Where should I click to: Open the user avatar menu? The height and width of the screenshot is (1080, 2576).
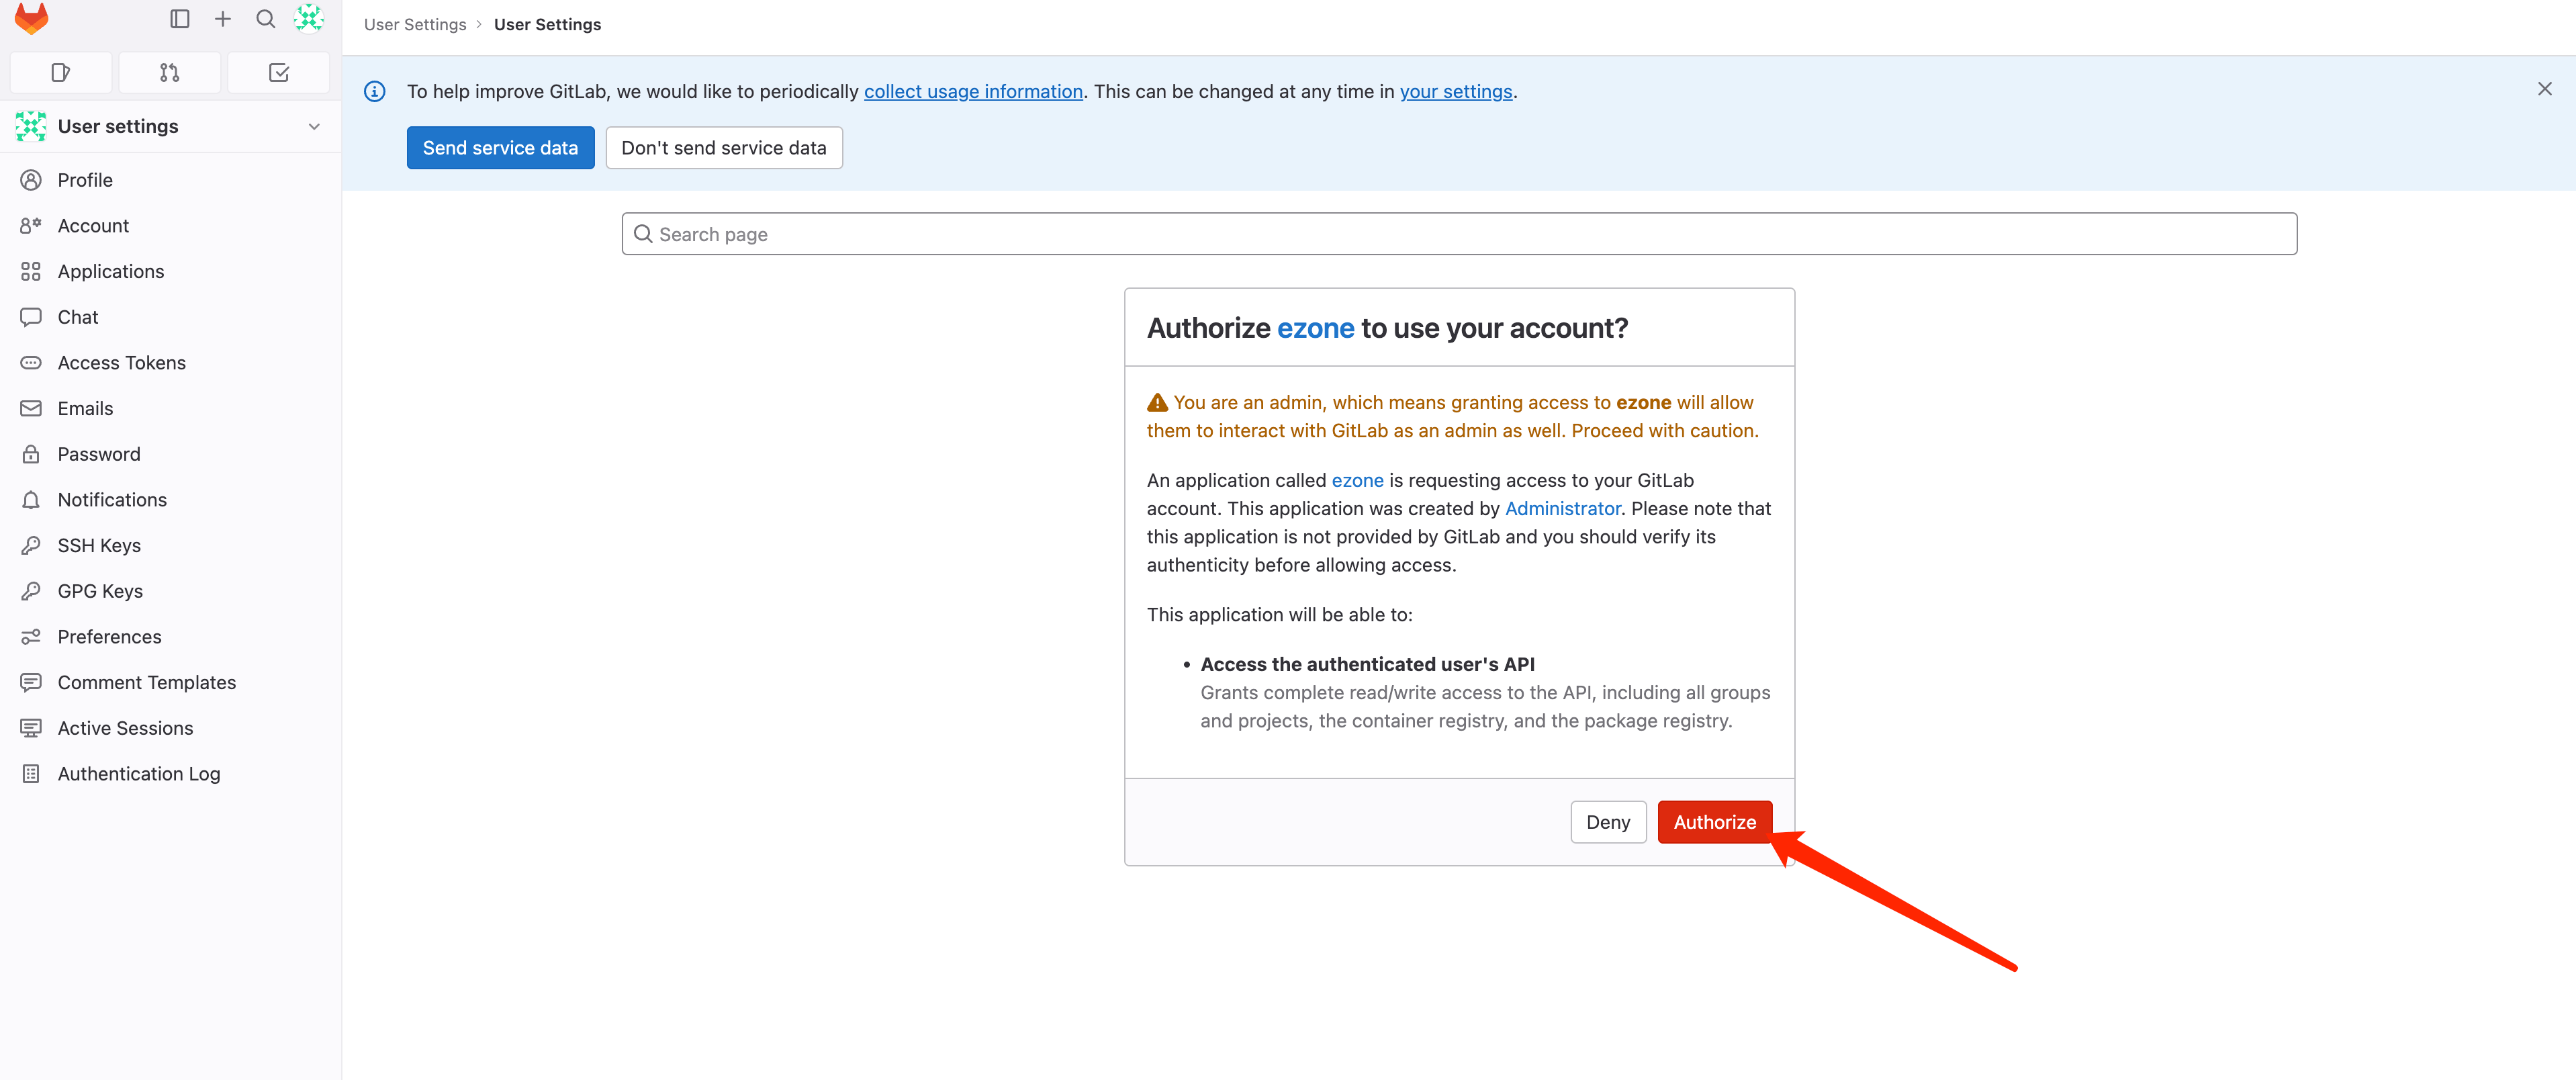click(309, 18)
